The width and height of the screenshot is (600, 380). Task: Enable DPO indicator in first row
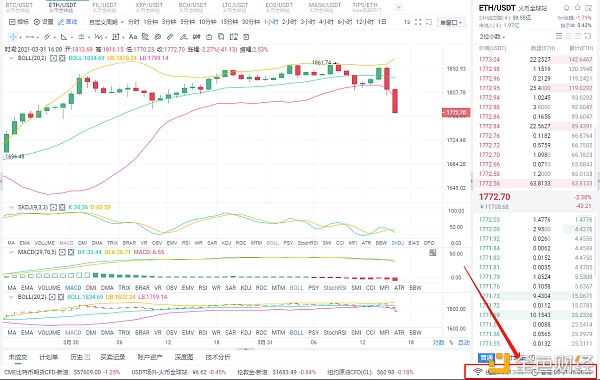pyautogui.click(x=429, y=243)
